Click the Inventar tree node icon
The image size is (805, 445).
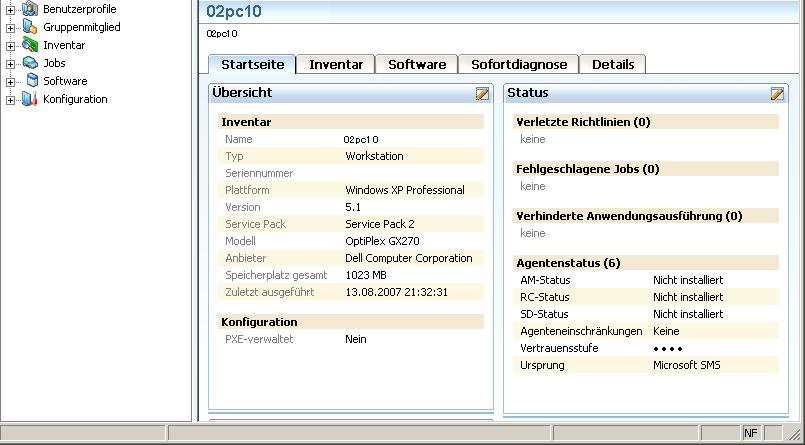pos(30,45)
